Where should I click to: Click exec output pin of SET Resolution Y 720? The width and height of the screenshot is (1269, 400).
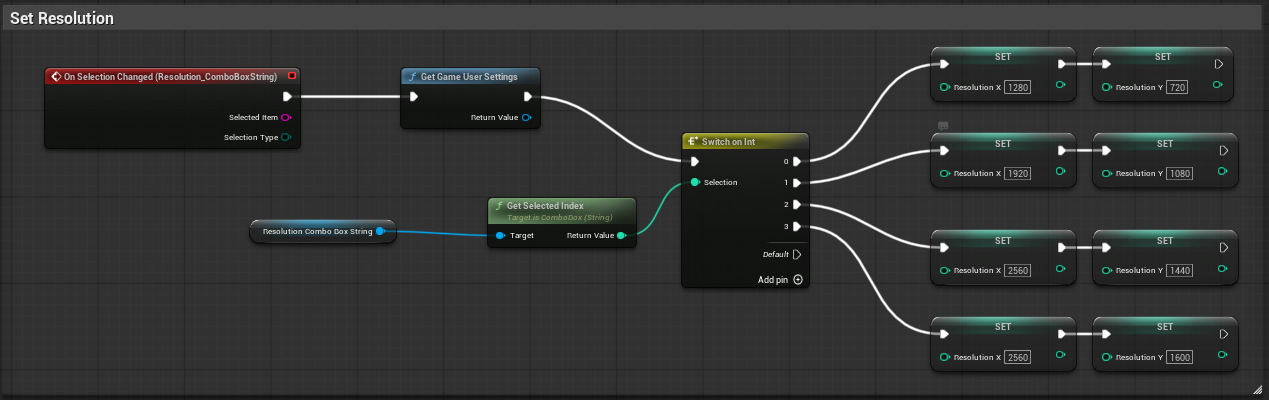[1219, 64]
